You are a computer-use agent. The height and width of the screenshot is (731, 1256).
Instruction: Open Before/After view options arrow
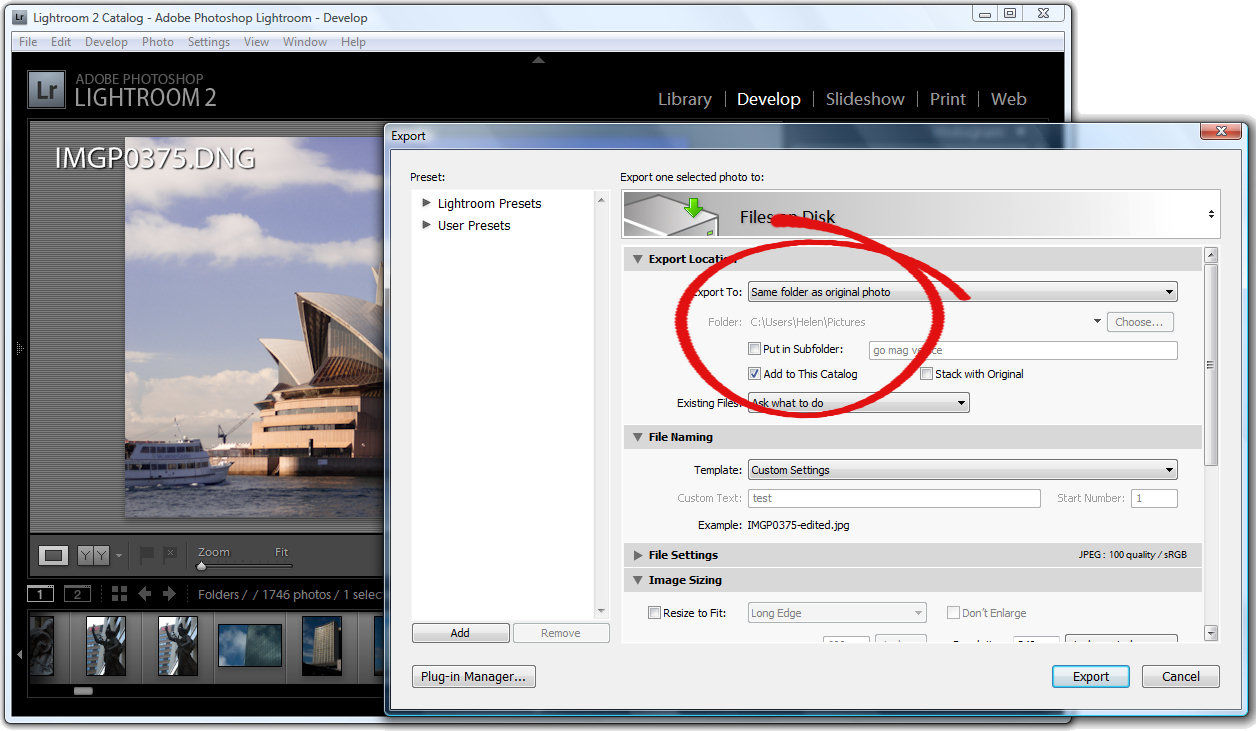pos(118,556)
